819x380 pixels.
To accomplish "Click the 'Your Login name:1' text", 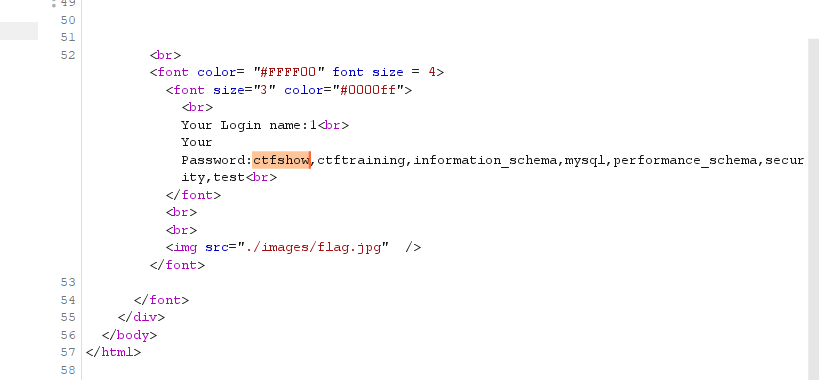I will pos(249,125).
